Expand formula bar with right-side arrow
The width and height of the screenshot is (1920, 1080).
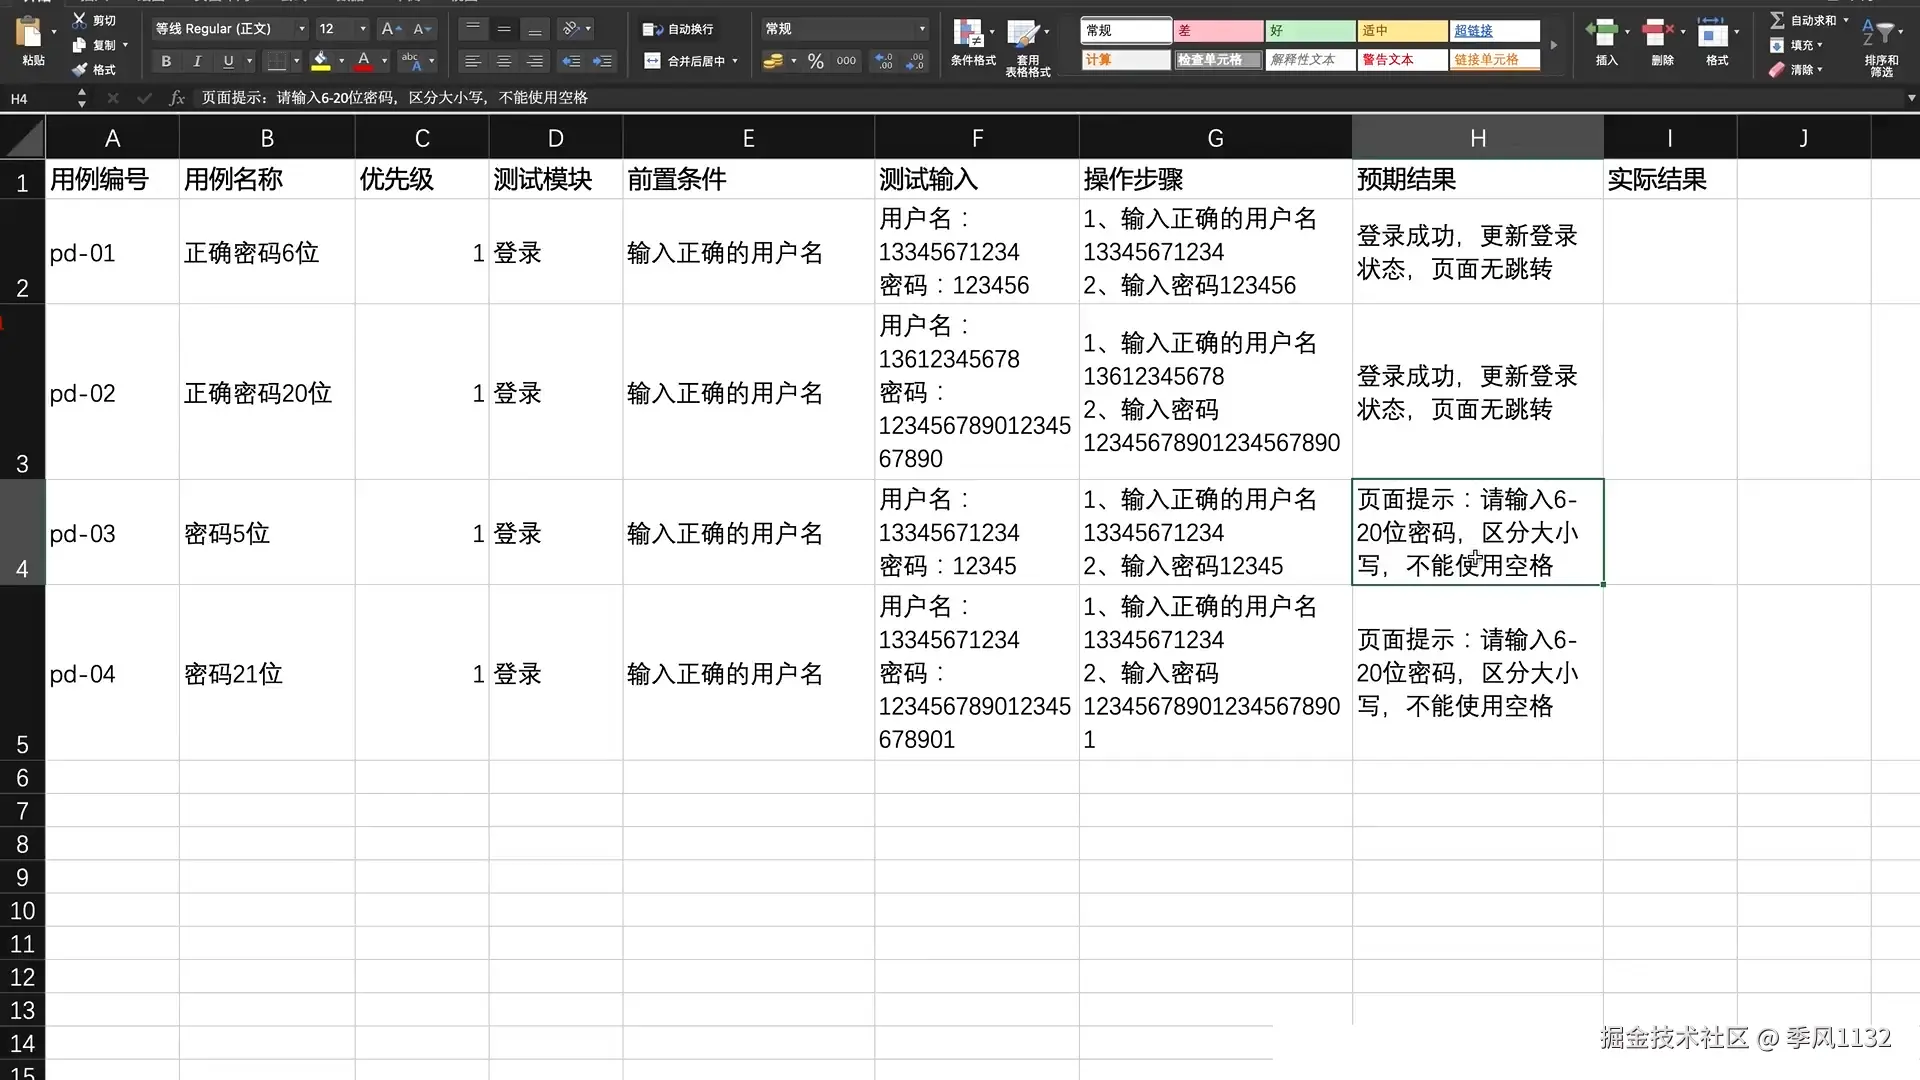[x=1911, y=98]
